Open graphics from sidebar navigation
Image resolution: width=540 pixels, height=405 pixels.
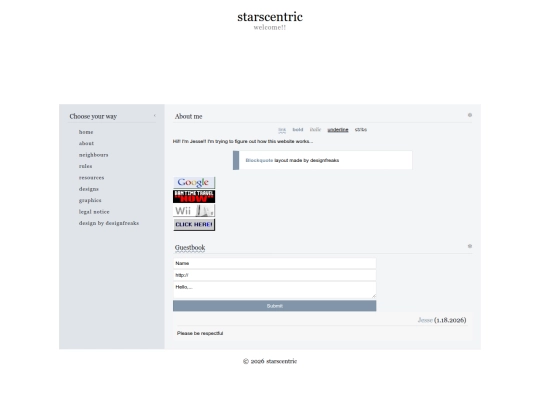(x=90, y=200)
